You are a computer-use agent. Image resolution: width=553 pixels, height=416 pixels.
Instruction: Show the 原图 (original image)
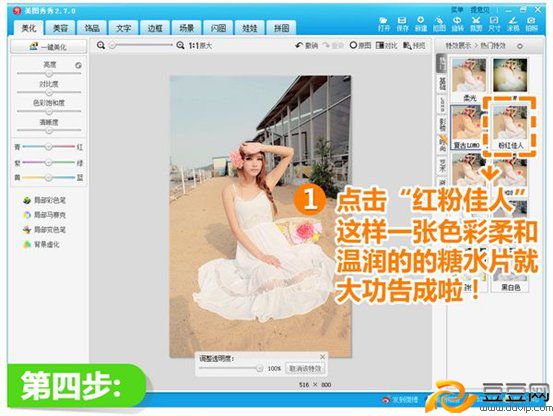[360, 45]
